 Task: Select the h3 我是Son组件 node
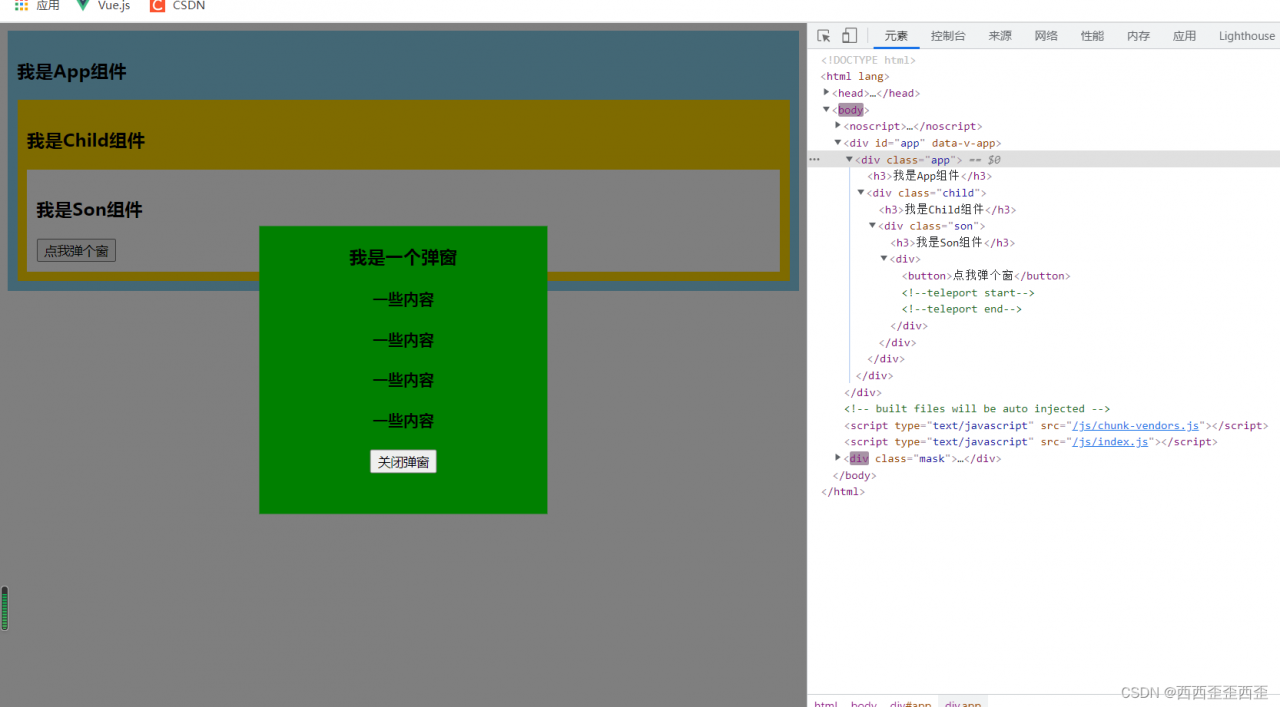click(953, 242)
